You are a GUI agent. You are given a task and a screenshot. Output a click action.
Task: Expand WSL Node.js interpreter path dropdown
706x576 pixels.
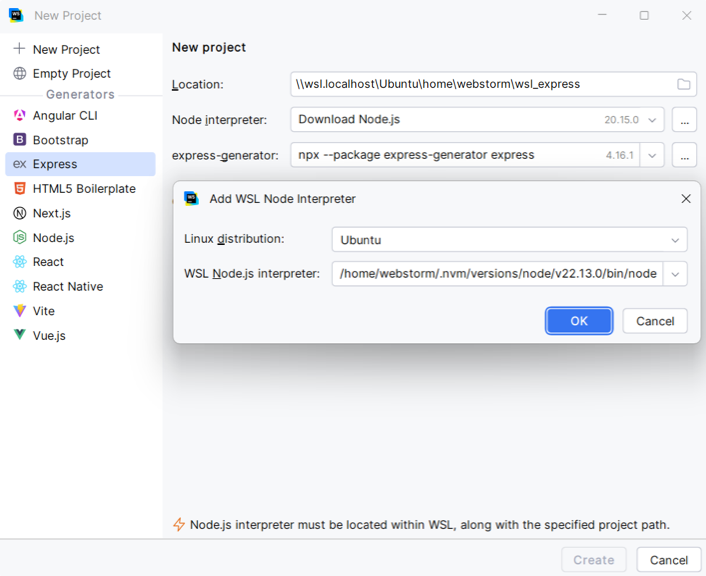pos(675,274)
